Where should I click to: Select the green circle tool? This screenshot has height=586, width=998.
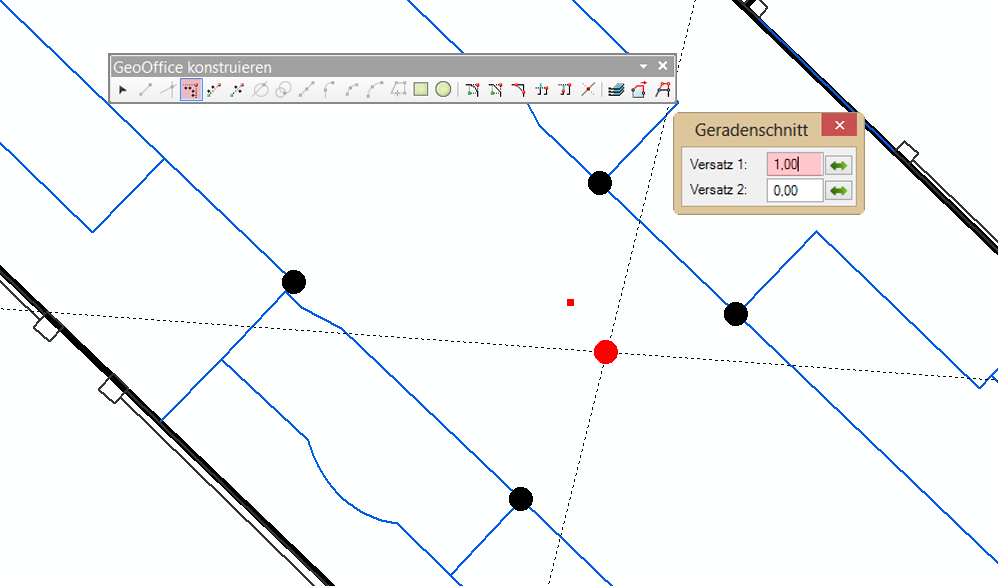tap(443, 90)
